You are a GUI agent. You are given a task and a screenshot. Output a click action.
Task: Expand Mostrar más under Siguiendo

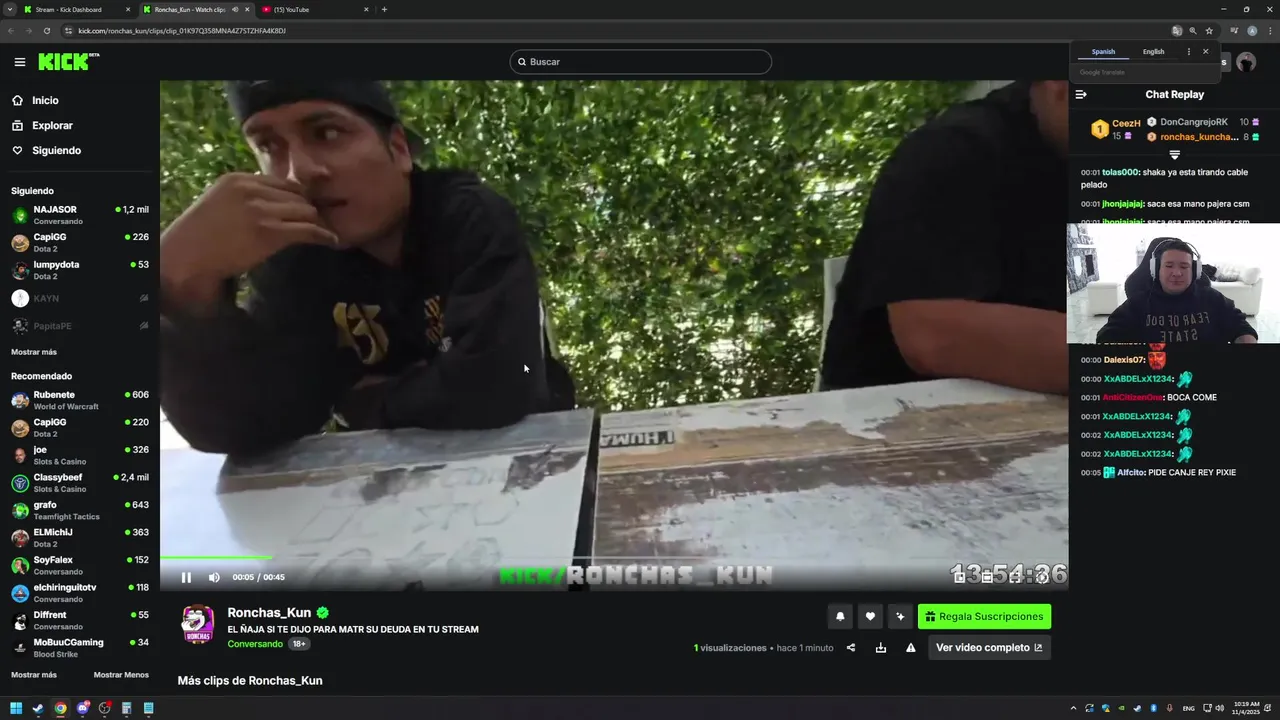coord(34,352)
